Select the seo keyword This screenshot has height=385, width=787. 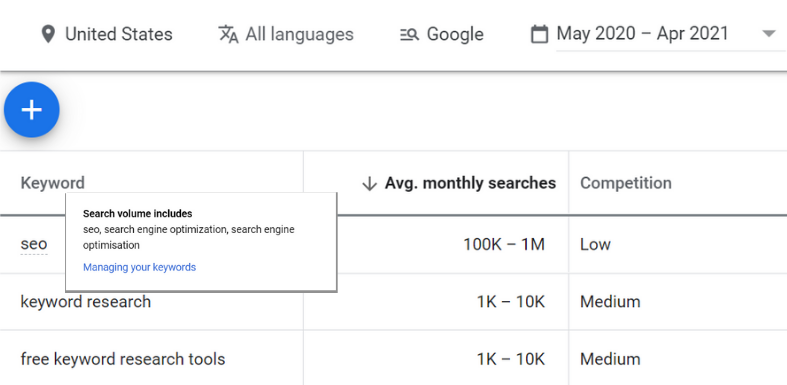(34, 244)
